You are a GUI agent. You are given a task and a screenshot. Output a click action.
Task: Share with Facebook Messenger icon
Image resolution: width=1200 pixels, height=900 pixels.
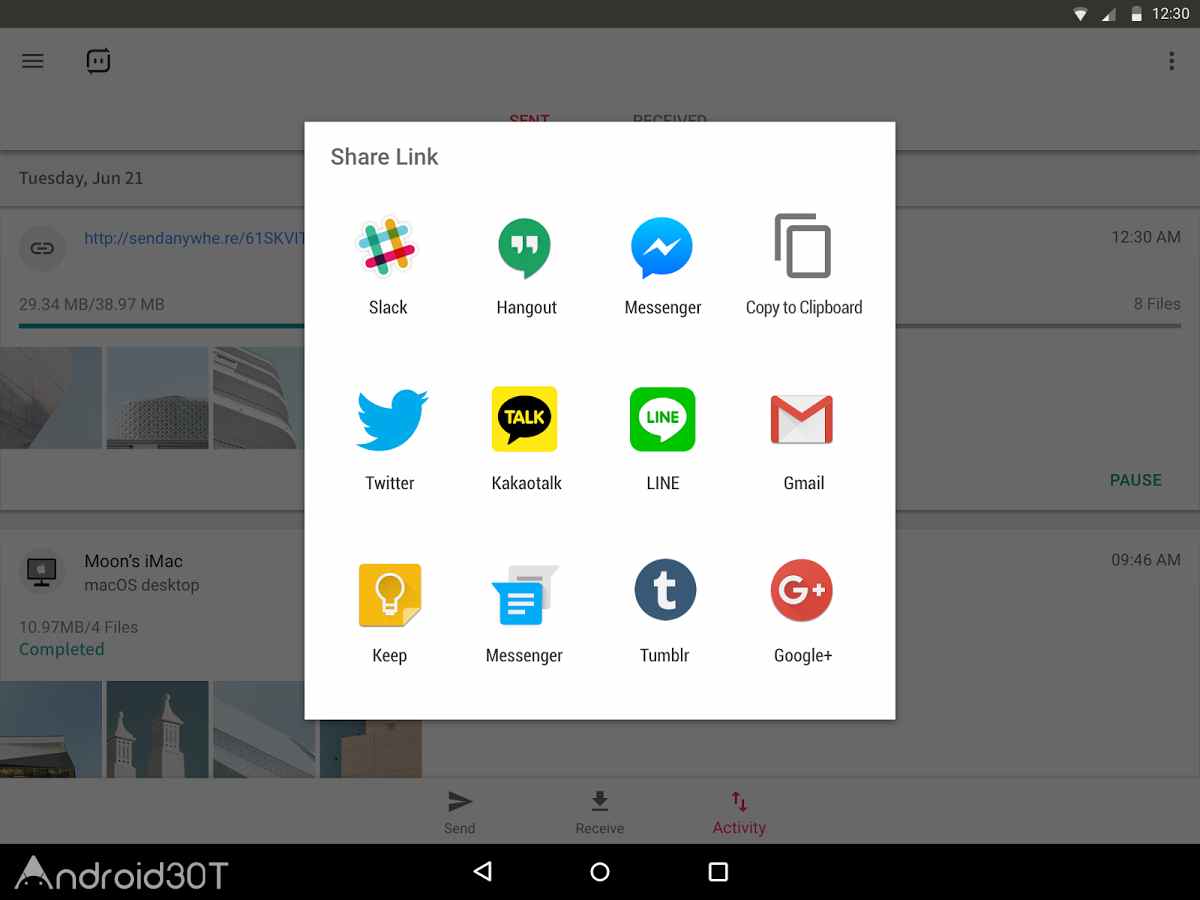coord(662,248)
